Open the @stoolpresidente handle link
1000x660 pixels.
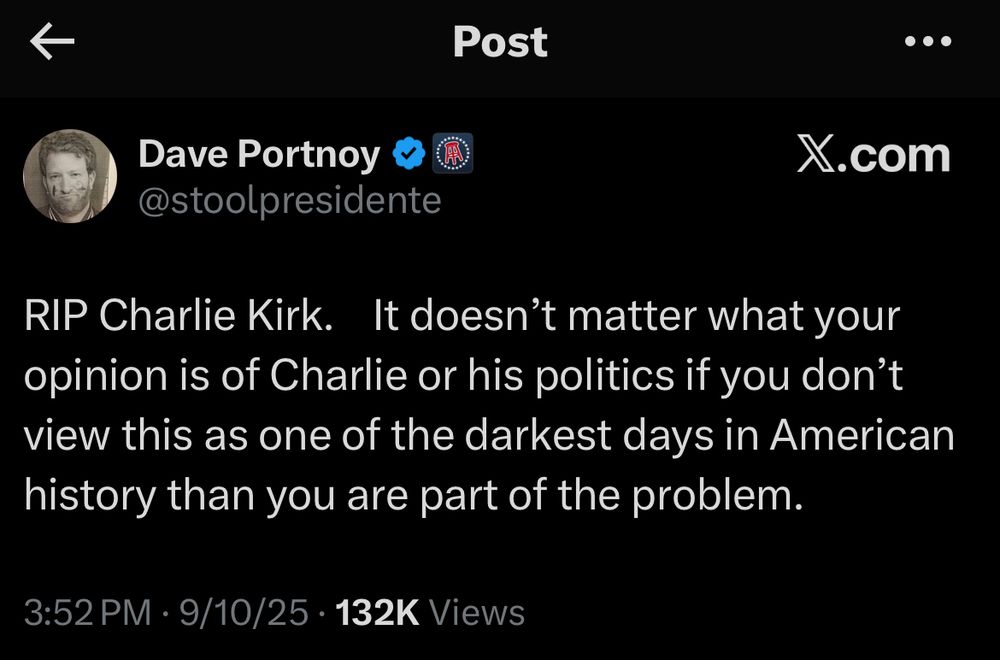[x=289, y=199]
